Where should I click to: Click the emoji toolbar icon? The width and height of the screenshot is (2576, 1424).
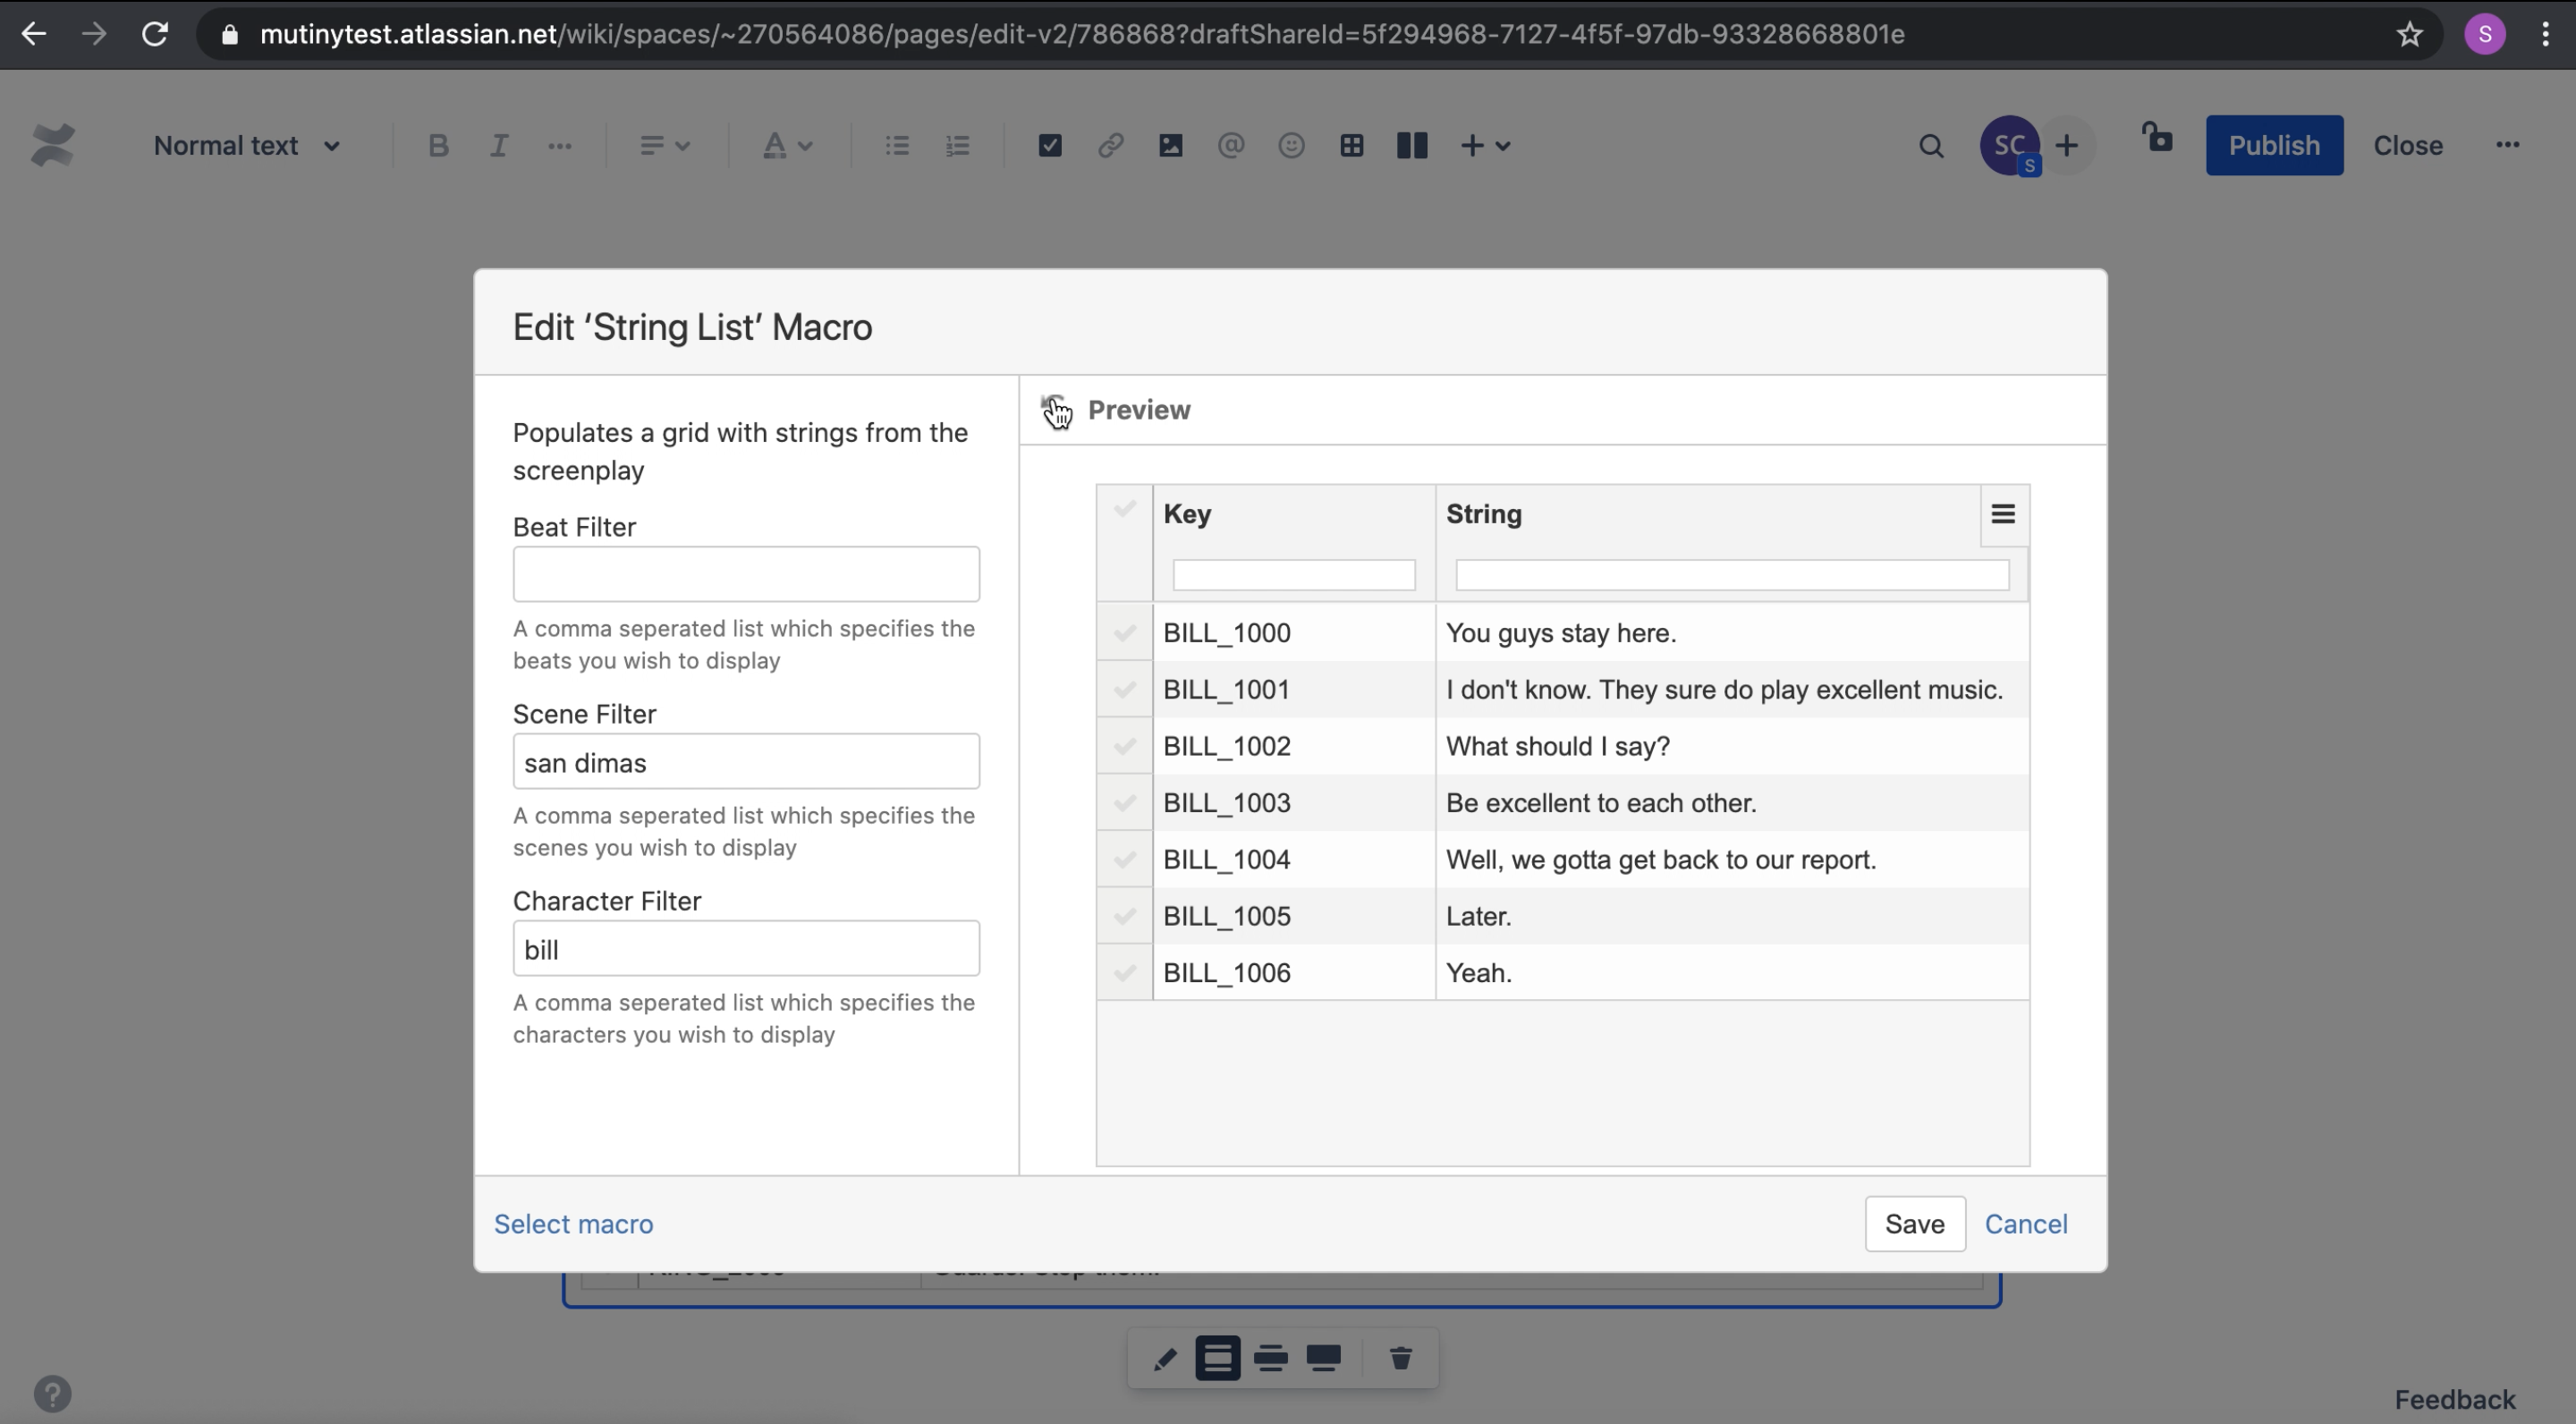1291,146
